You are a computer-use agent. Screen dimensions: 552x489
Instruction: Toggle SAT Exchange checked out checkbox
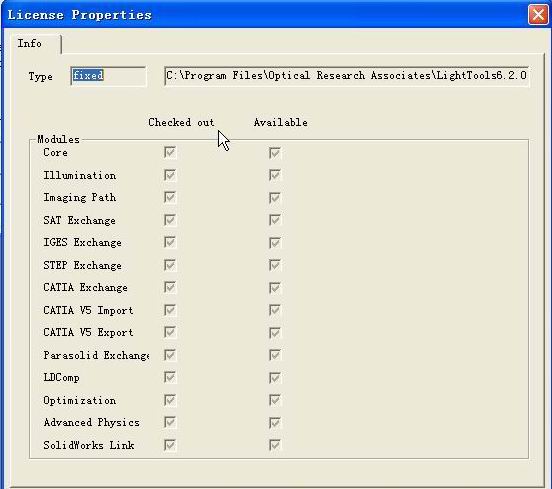[x=170, y=220]
